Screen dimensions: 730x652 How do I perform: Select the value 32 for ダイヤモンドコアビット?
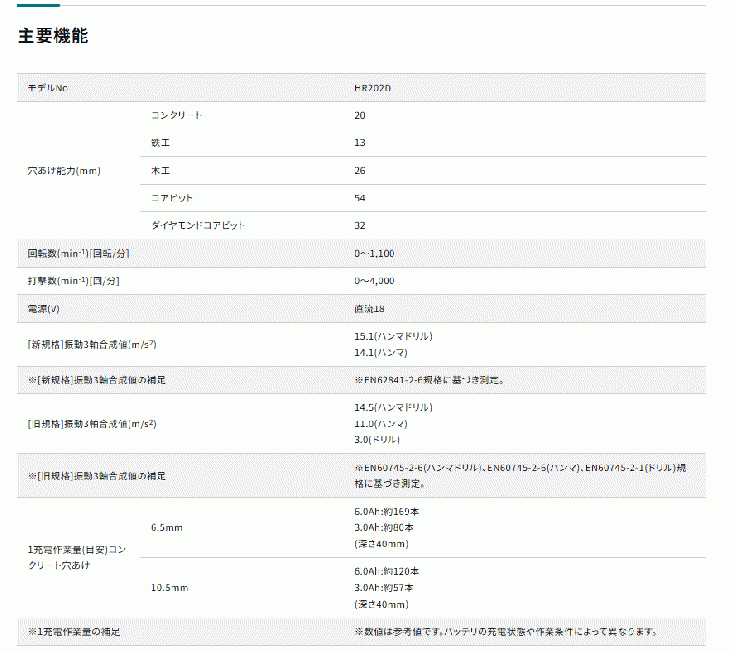pyautogui.click(x=359, y=225)
